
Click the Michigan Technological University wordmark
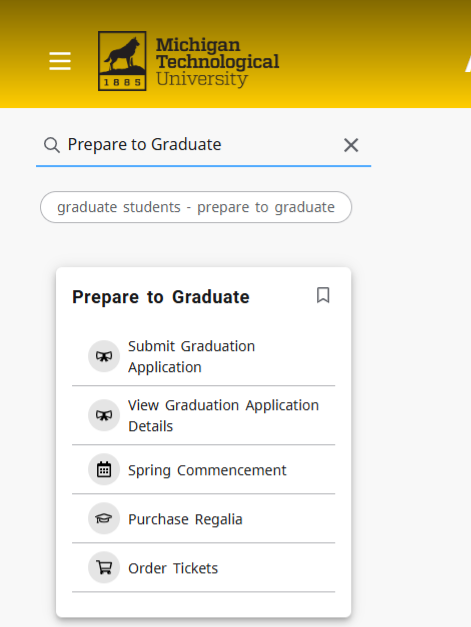click(218, 62)
